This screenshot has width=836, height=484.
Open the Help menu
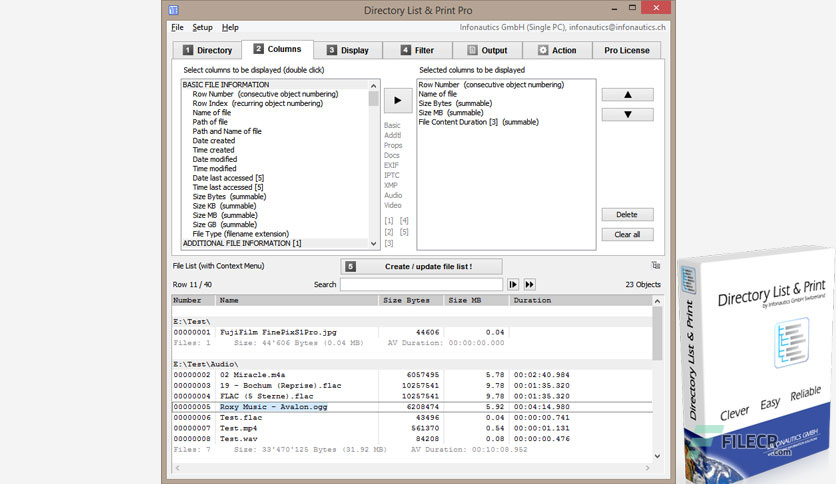coord(230,27)
